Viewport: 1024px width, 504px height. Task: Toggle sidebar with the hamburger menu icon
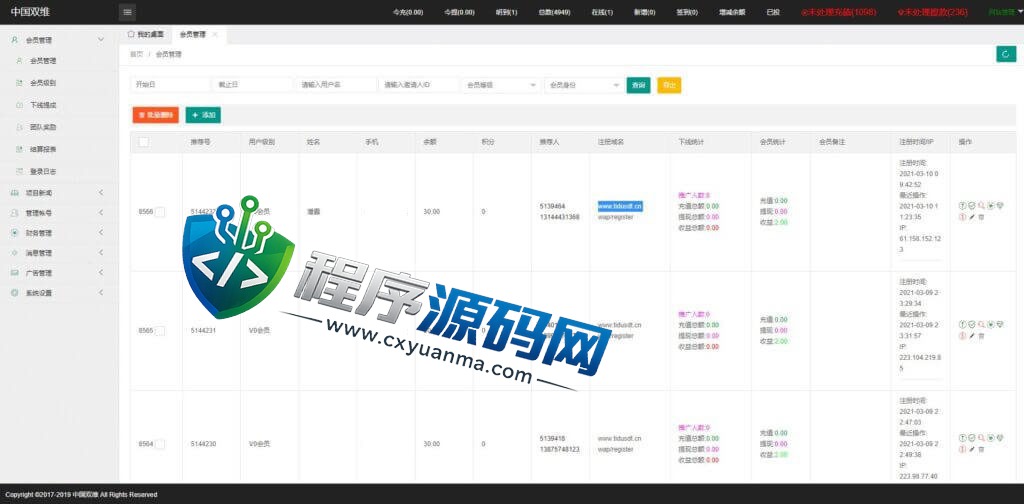pos(127,12)
